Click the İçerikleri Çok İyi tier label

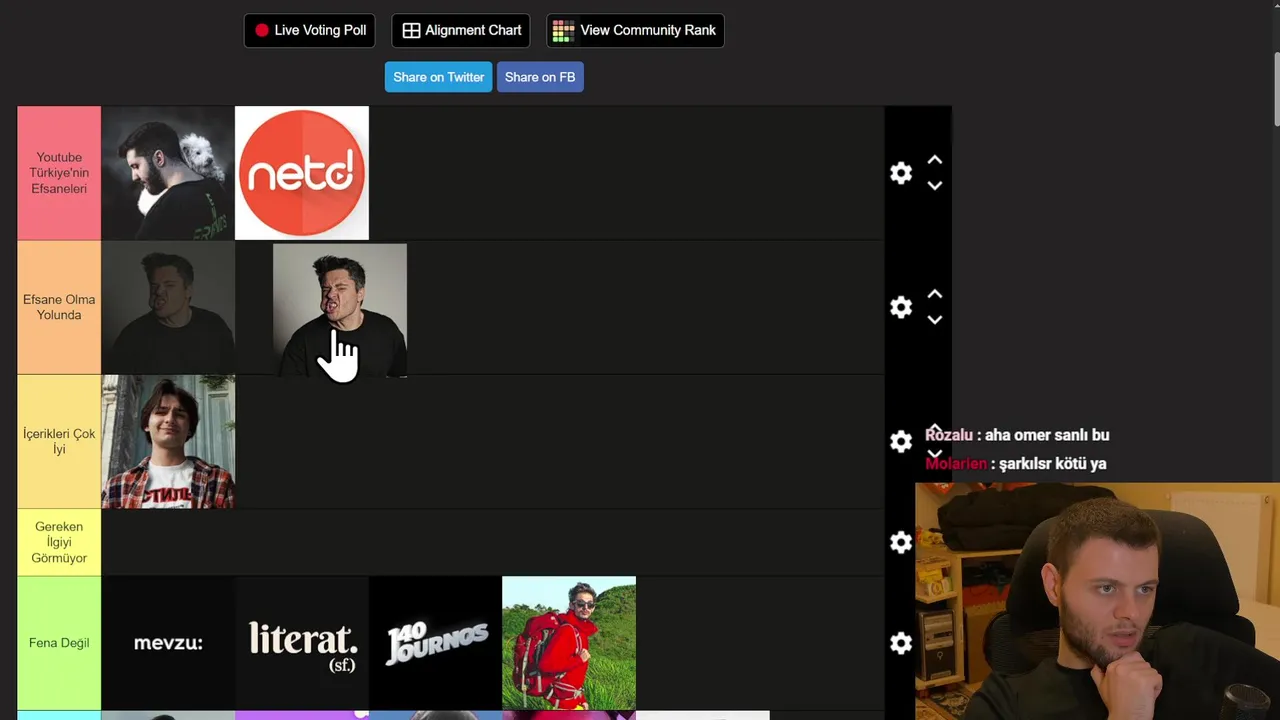(59, 442)
